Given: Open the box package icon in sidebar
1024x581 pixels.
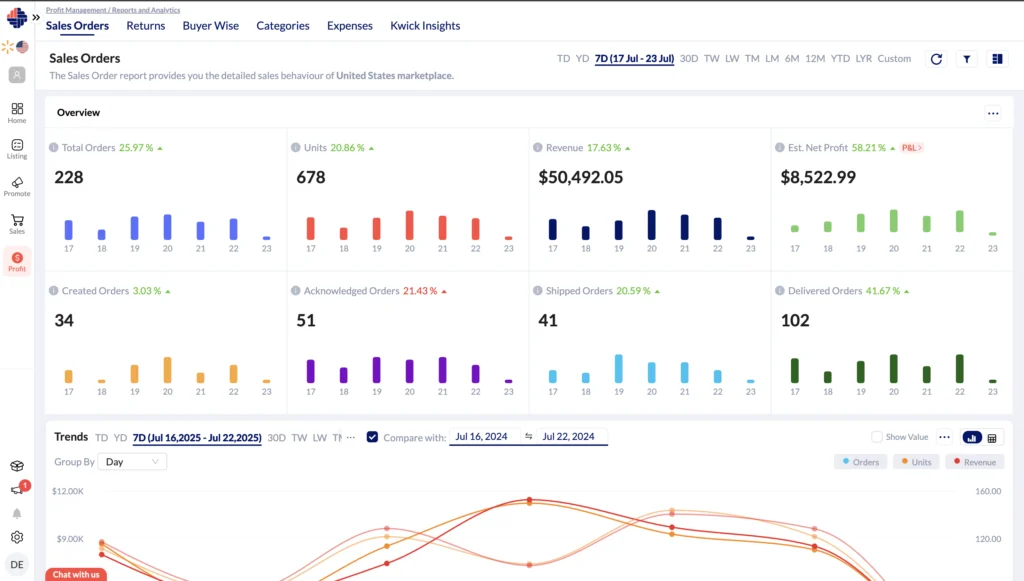Looking at the screenshot, I should click(17, 466).
